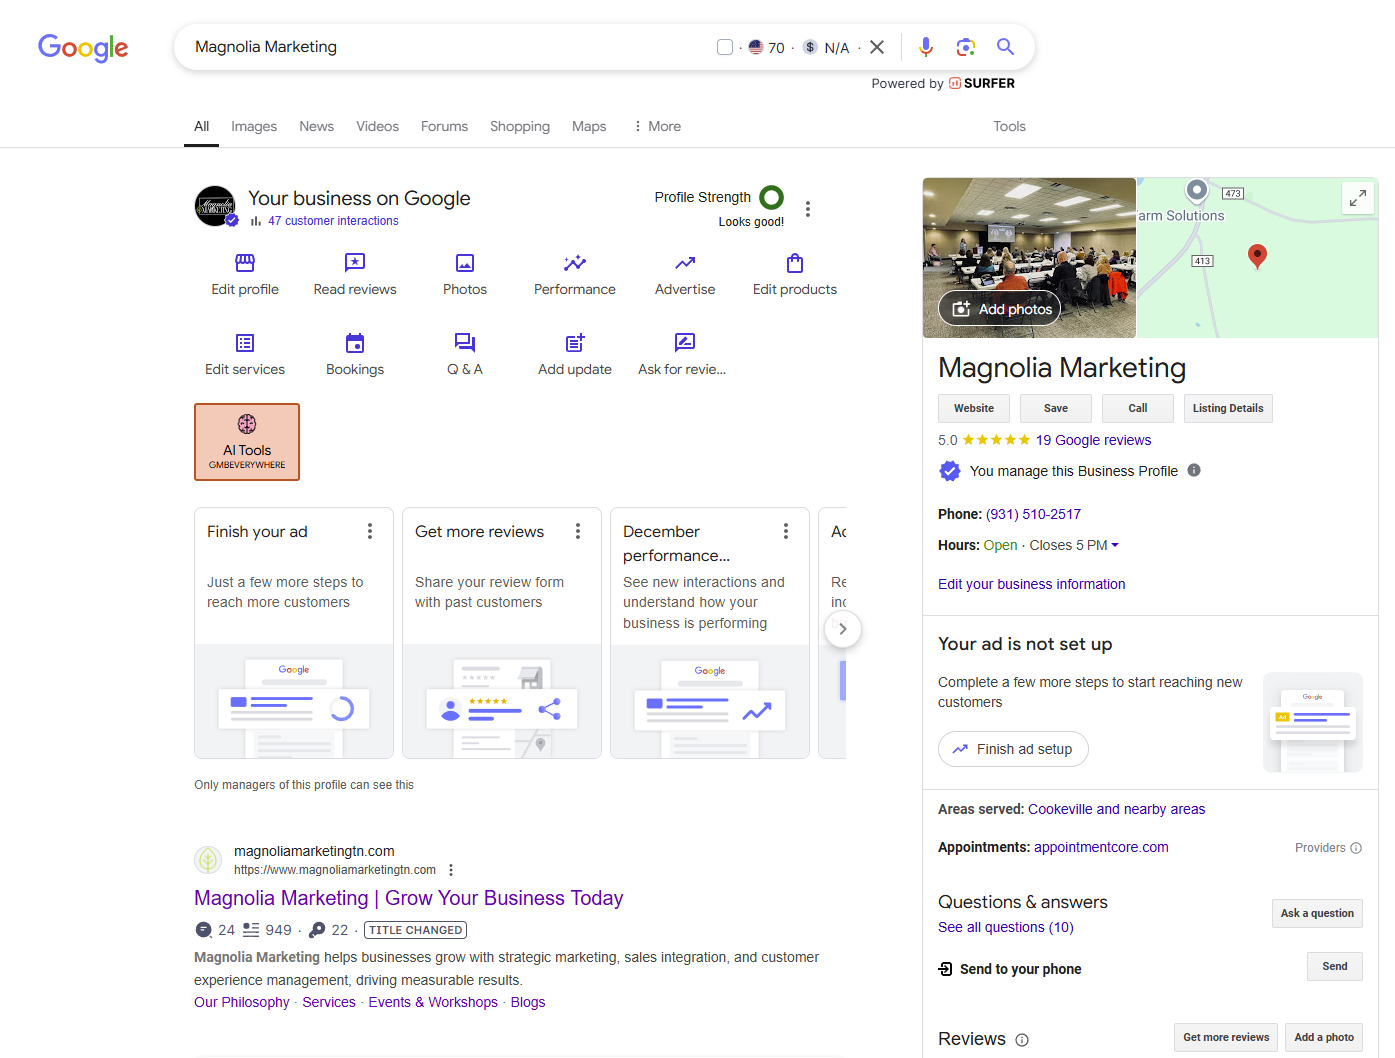Open Magnolia Marketing search result title

click(x=408, y=898)
